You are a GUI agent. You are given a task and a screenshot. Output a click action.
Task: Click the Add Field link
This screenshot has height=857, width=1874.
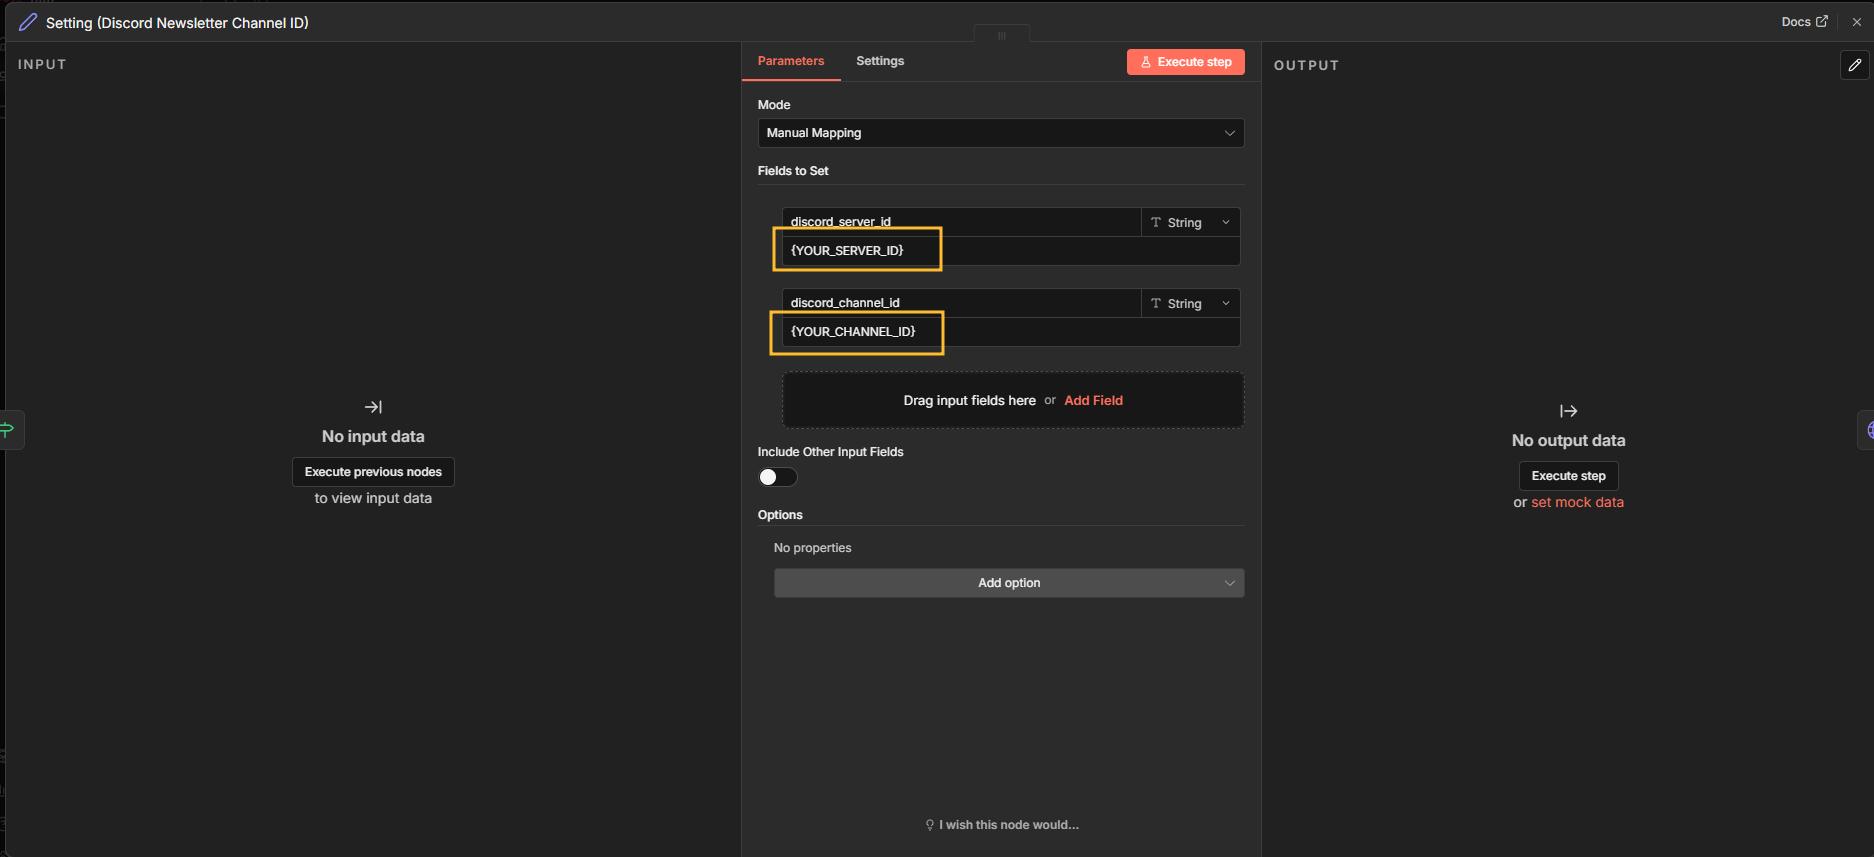[x=1093, y=400]
